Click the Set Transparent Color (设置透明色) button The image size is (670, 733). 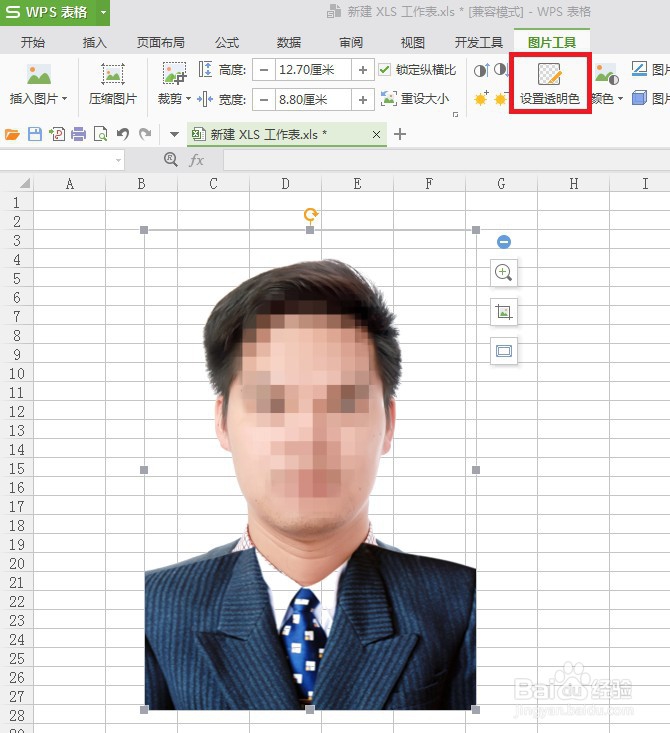tap(550, 83)
